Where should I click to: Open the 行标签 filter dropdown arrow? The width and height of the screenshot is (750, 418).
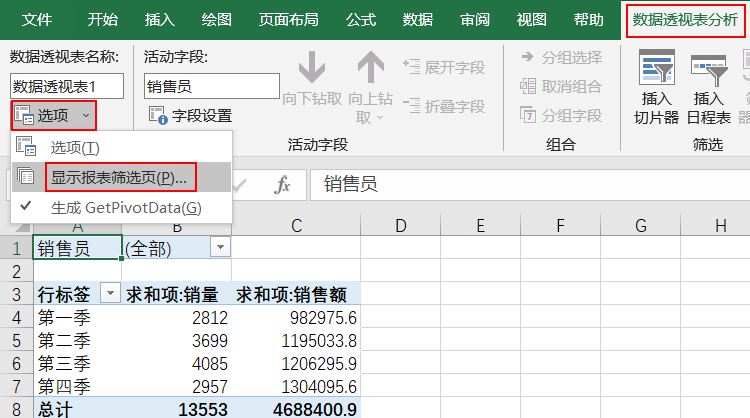(110, 293)
